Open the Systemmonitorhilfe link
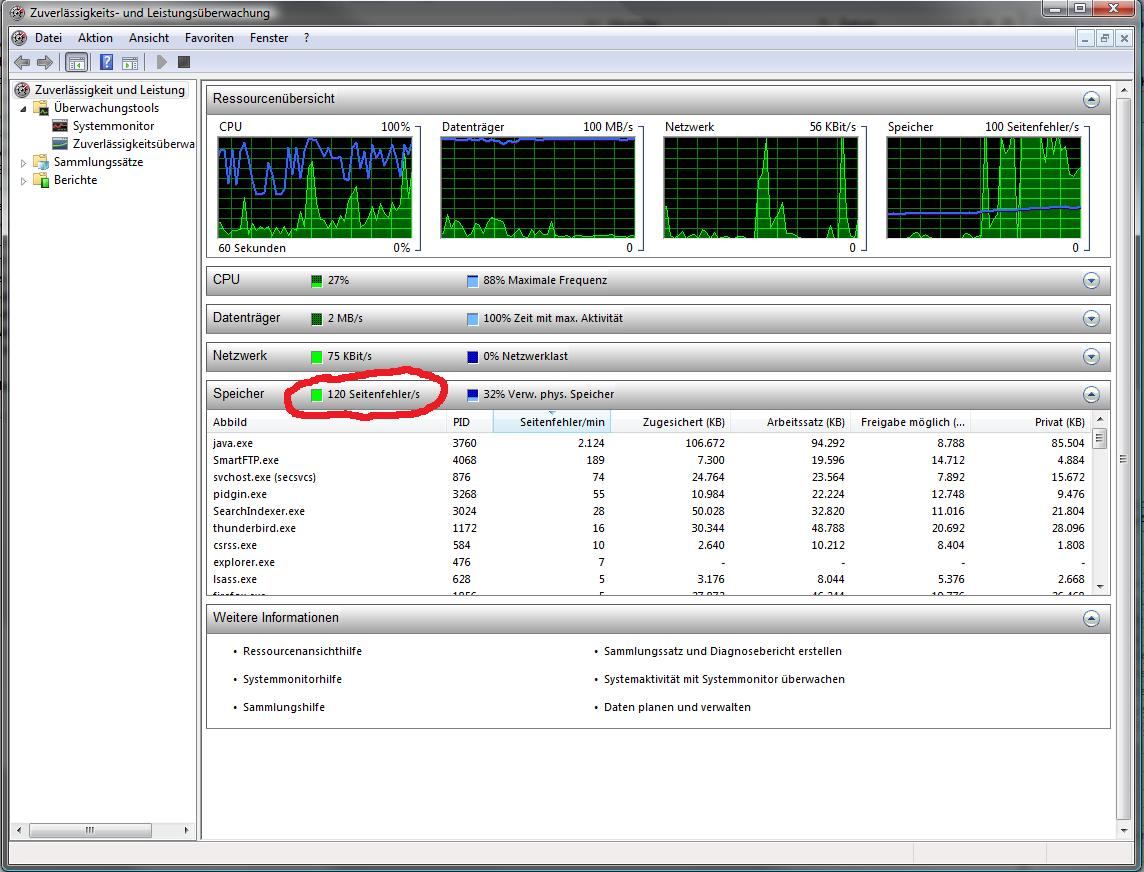 coord(292,679)
